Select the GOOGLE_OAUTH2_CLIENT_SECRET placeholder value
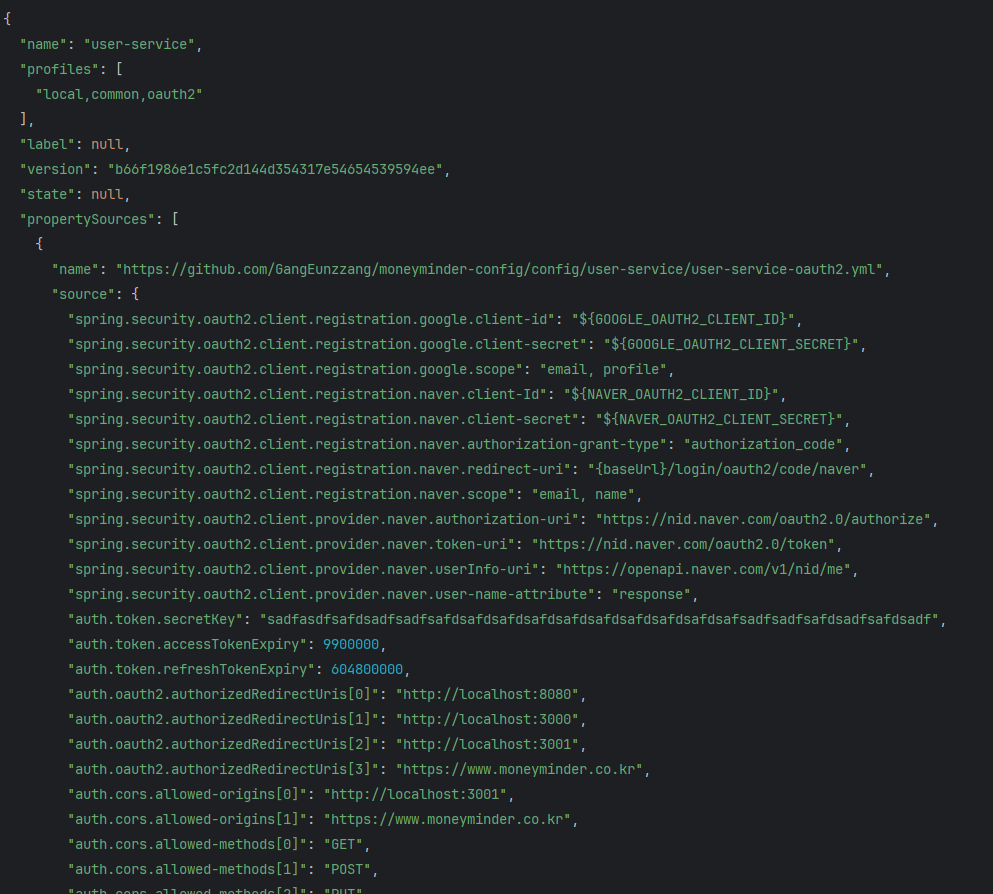Screen dimensions: 993x894 pos(731,344)
